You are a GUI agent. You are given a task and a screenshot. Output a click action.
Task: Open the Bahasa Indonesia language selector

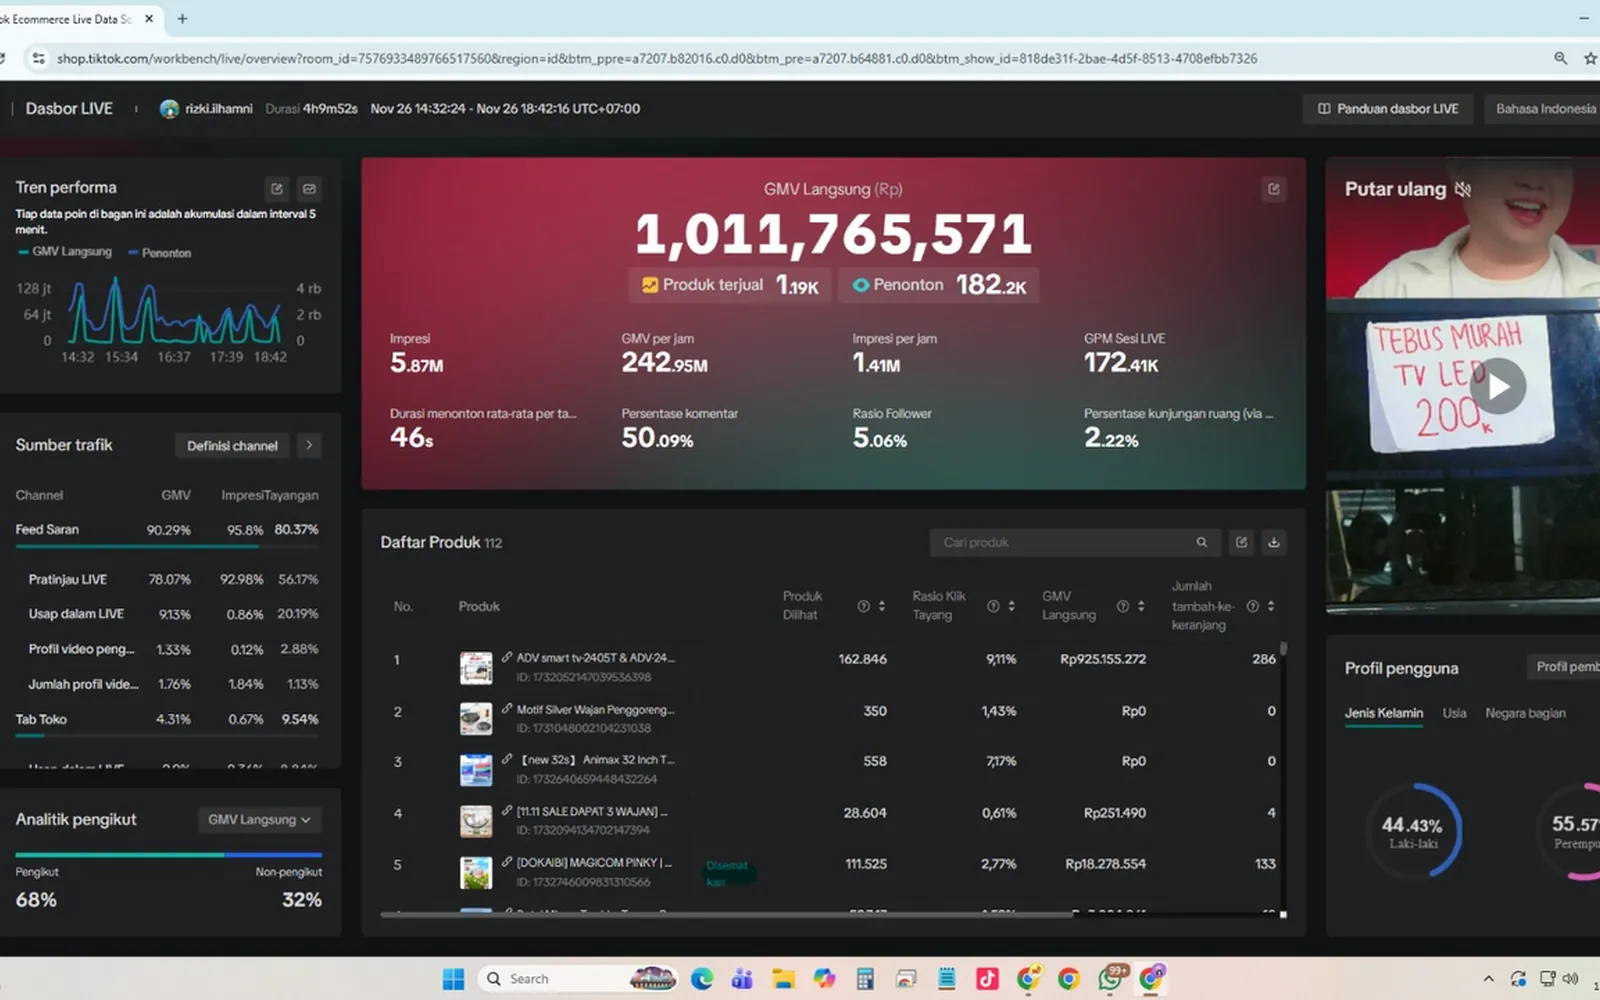1541,109
